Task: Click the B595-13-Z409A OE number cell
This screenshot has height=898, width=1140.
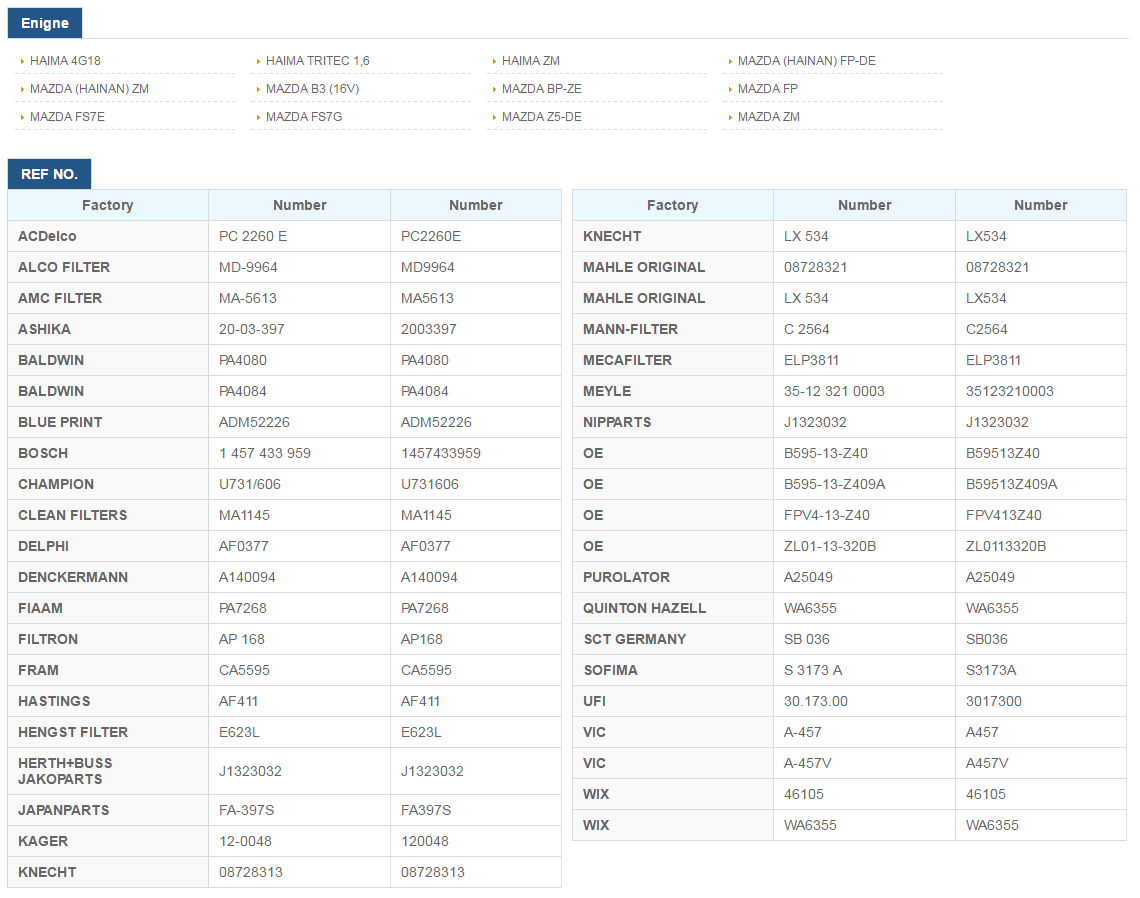Action: pos(864,484)
